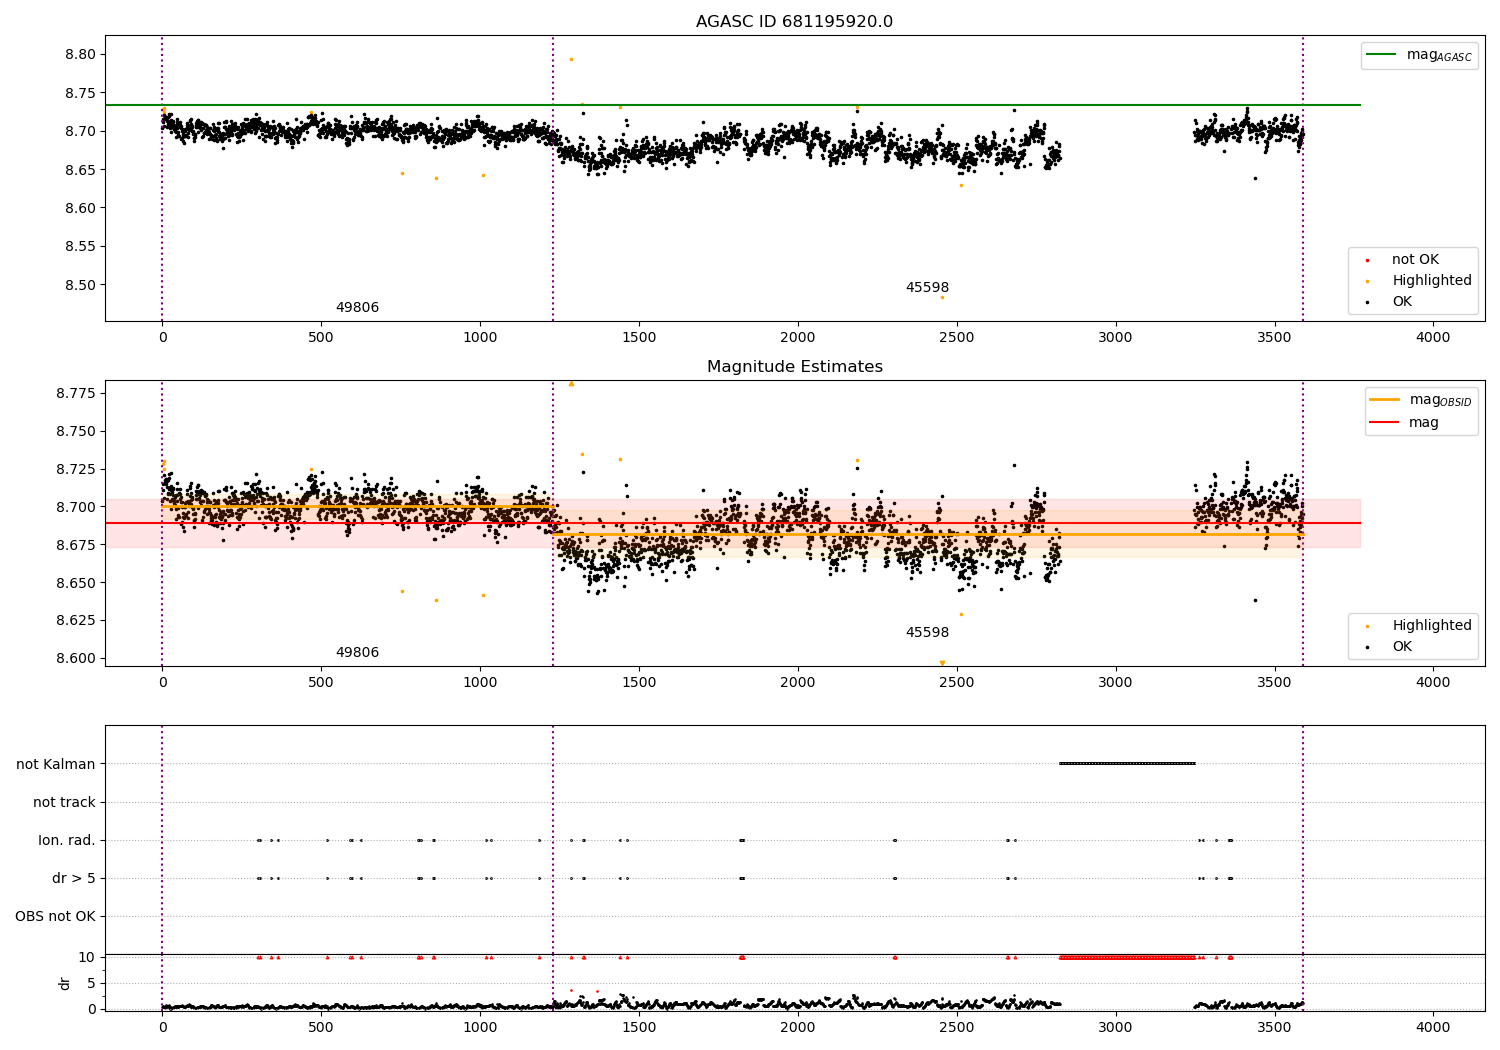Select the "not OK" legend entry
This screenshot has height=1050, width=1500.
(x=1415, y=260)
